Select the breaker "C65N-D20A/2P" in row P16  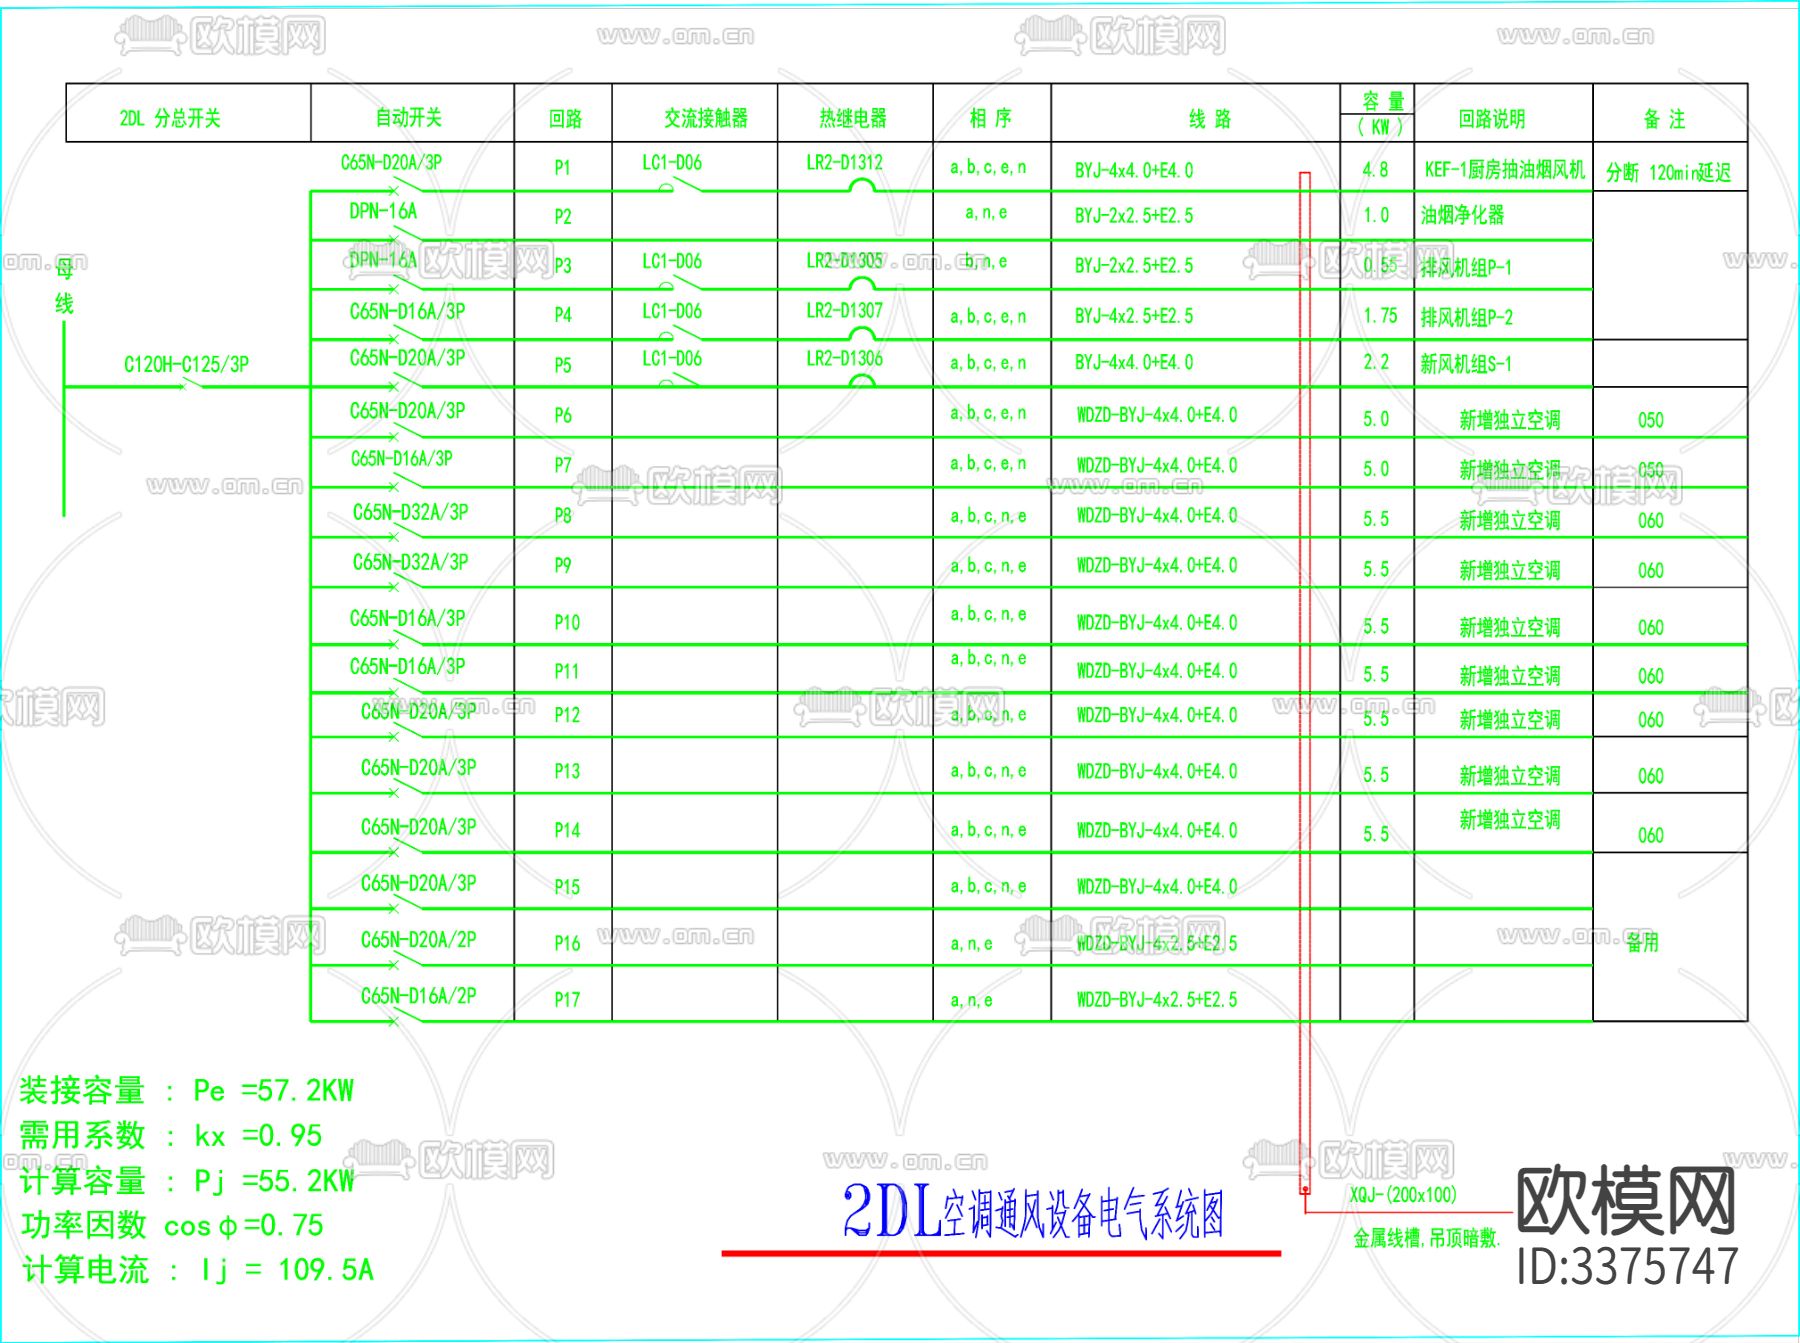pyautogui.click(x=418, y=940)
